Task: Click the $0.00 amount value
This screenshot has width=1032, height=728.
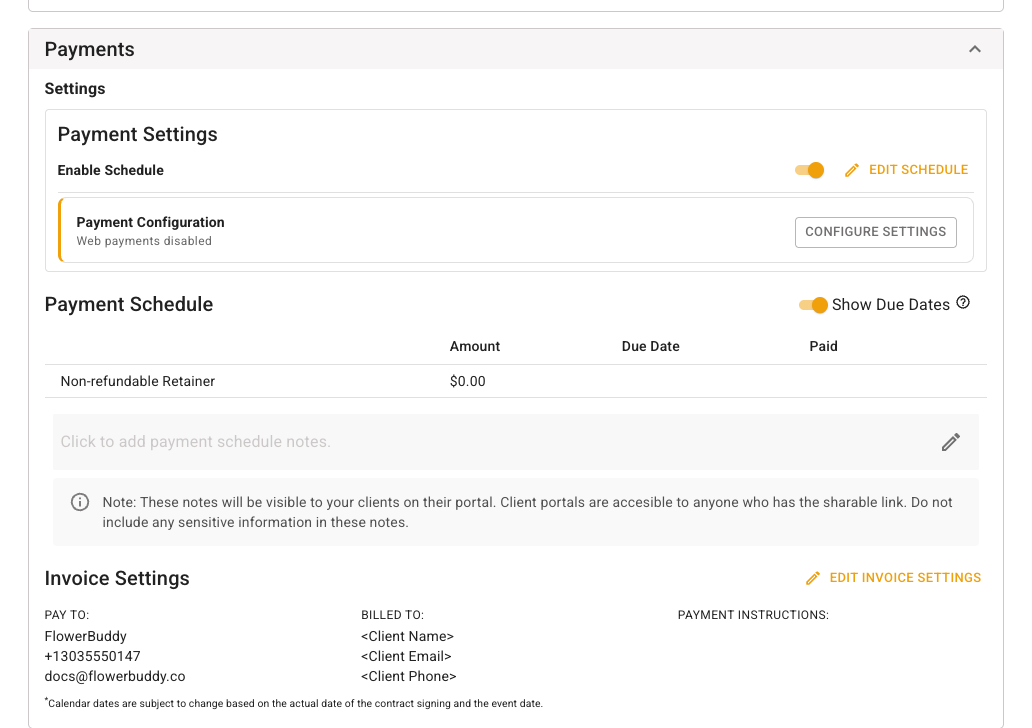Action: click(x=467, y=382)
